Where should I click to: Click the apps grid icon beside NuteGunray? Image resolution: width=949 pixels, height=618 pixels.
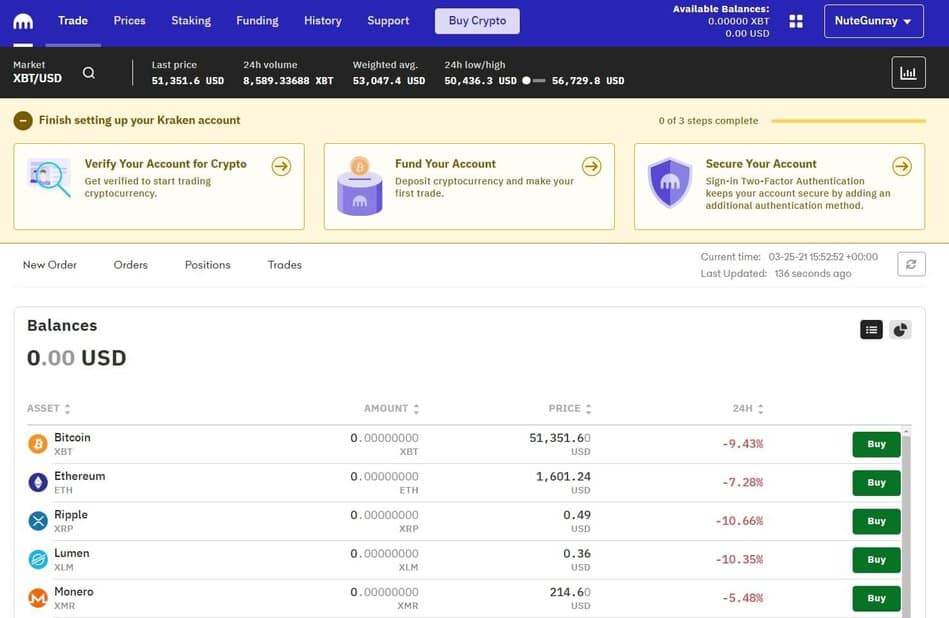tap(796, 19)
